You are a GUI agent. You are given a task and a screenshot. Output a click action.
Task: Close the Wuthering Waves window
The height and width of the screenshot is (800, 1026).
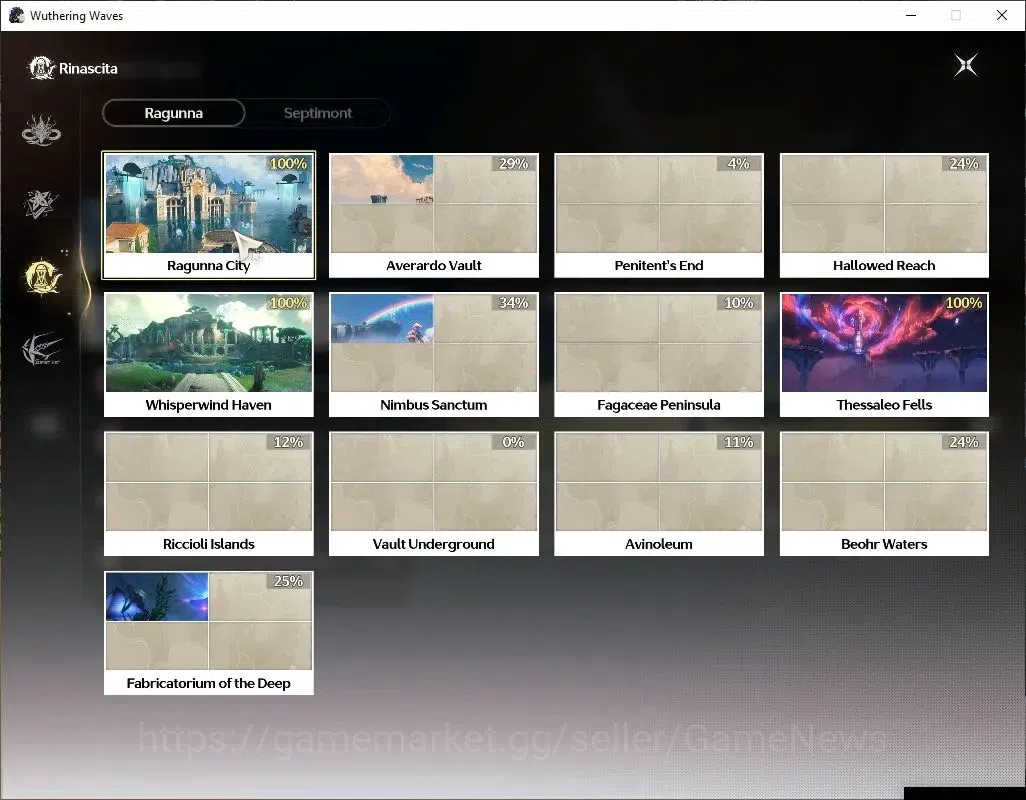[1002, 15]
